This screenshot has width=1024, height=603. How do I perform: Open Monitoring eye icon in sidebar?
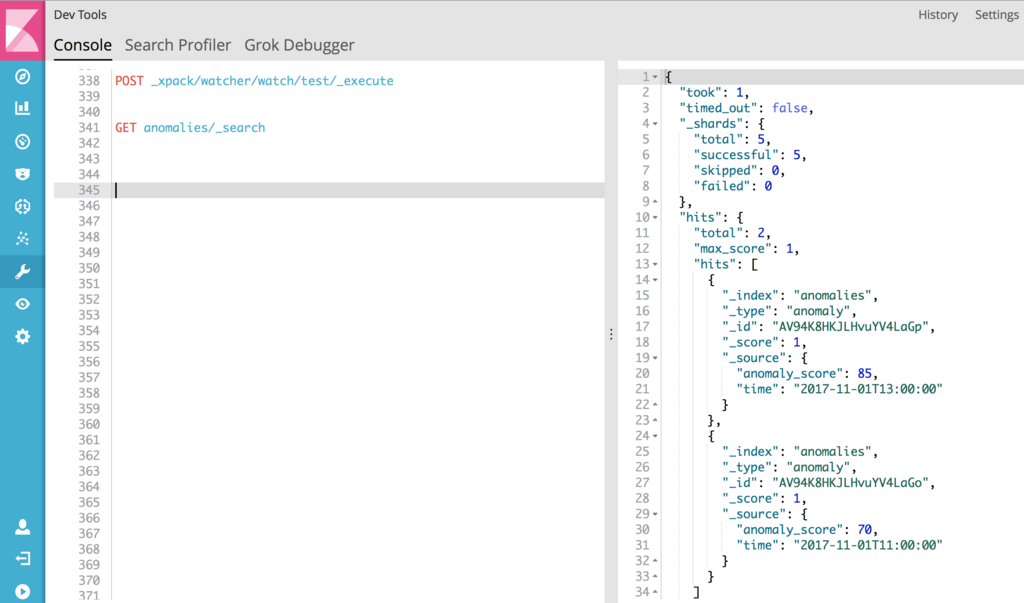pyautogui.click(x=22, y=304)
